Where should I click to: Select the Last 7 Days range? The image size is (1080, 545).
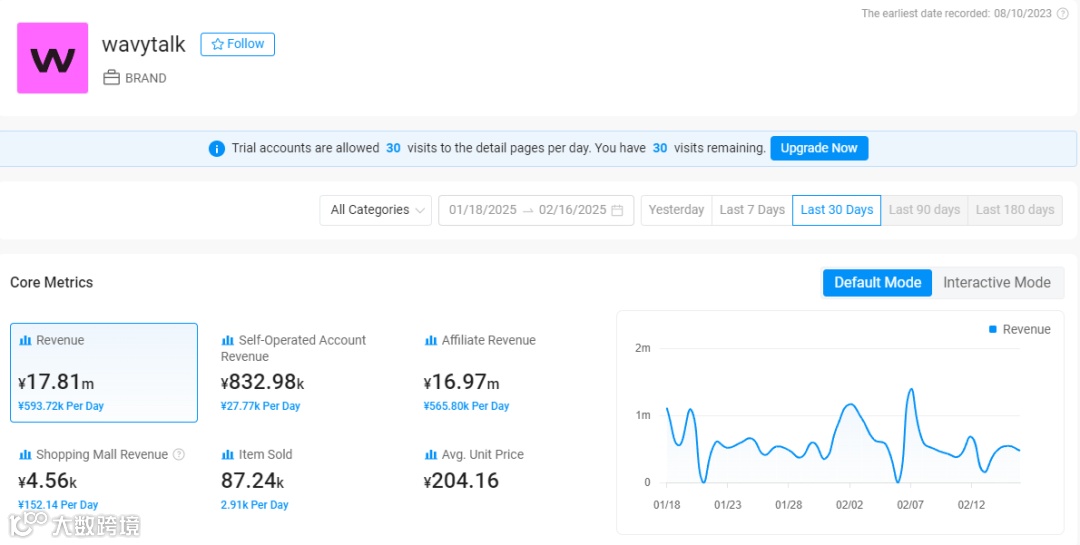click(x=752, y=210)
